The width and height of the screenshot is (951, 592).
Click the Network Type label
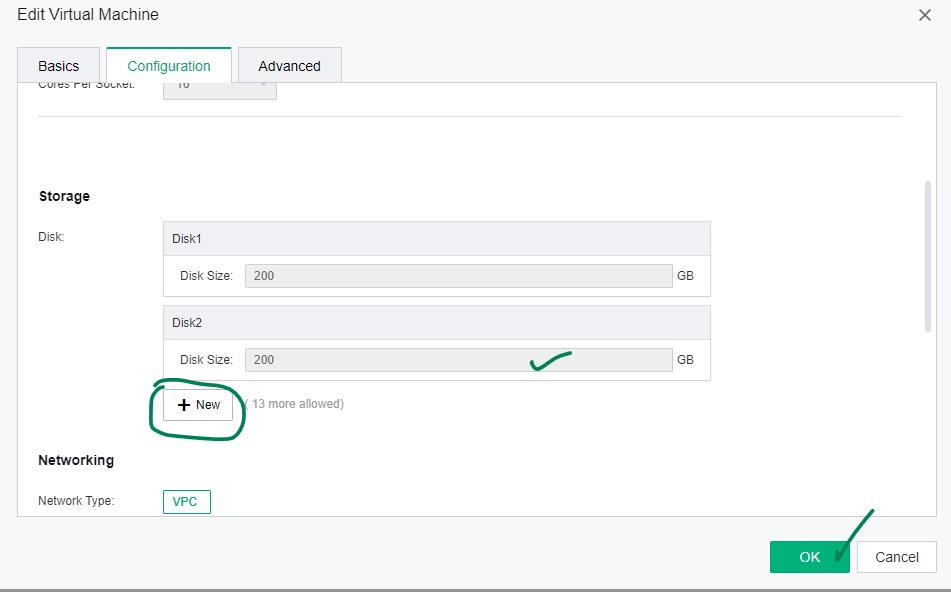(76, 501)
